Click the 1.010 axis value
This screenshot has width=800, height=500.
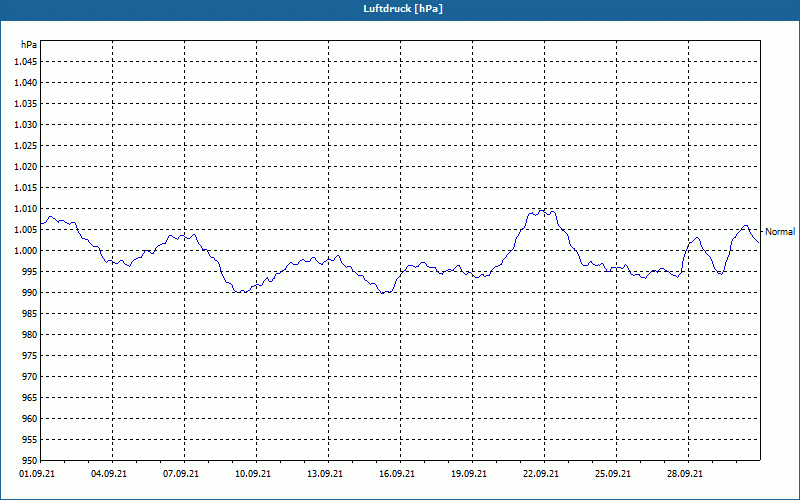(x=26, y=209)
